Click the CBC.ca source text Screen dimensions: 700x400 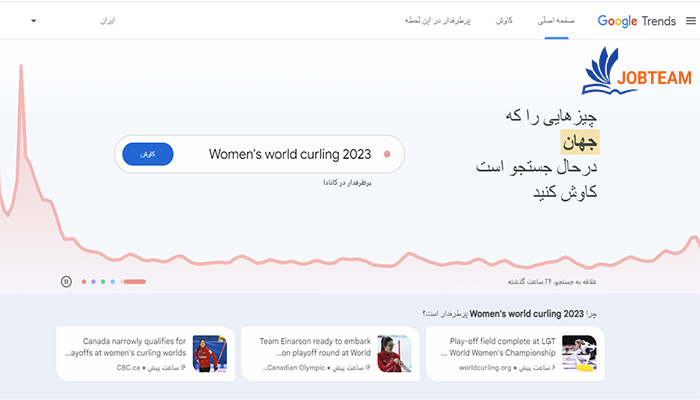[128, 367]
